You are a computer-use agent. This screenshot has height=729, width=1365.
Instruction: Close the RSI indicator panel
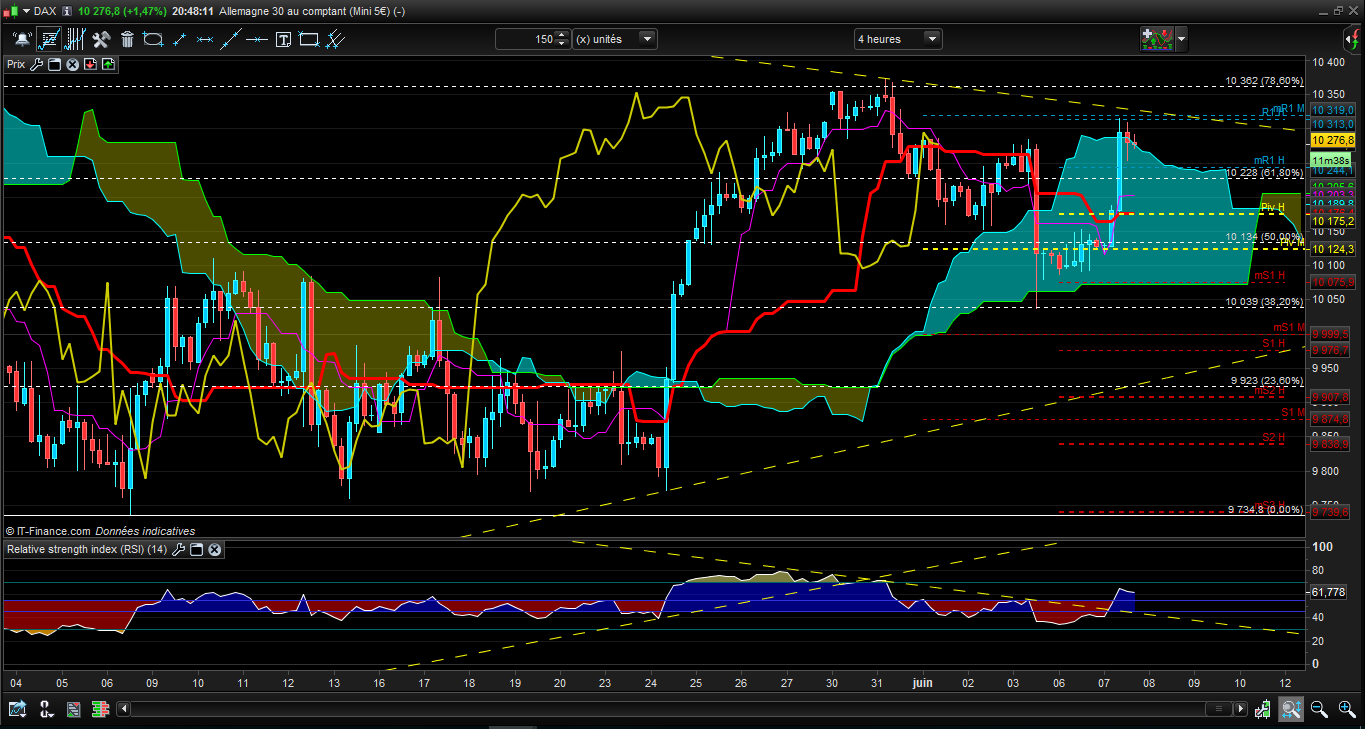214,549
